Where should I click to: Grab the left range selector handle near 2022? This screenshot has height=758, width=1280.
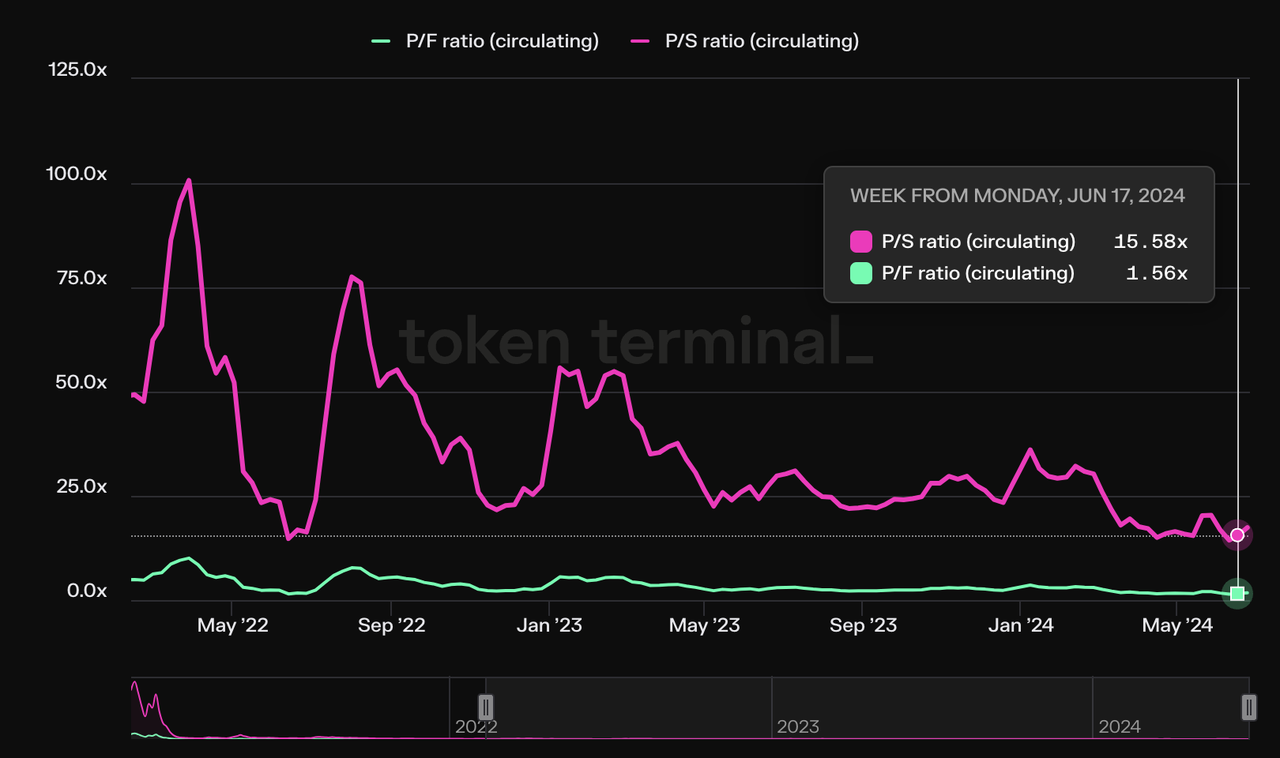pyautogui.click(x=486, y=707)
